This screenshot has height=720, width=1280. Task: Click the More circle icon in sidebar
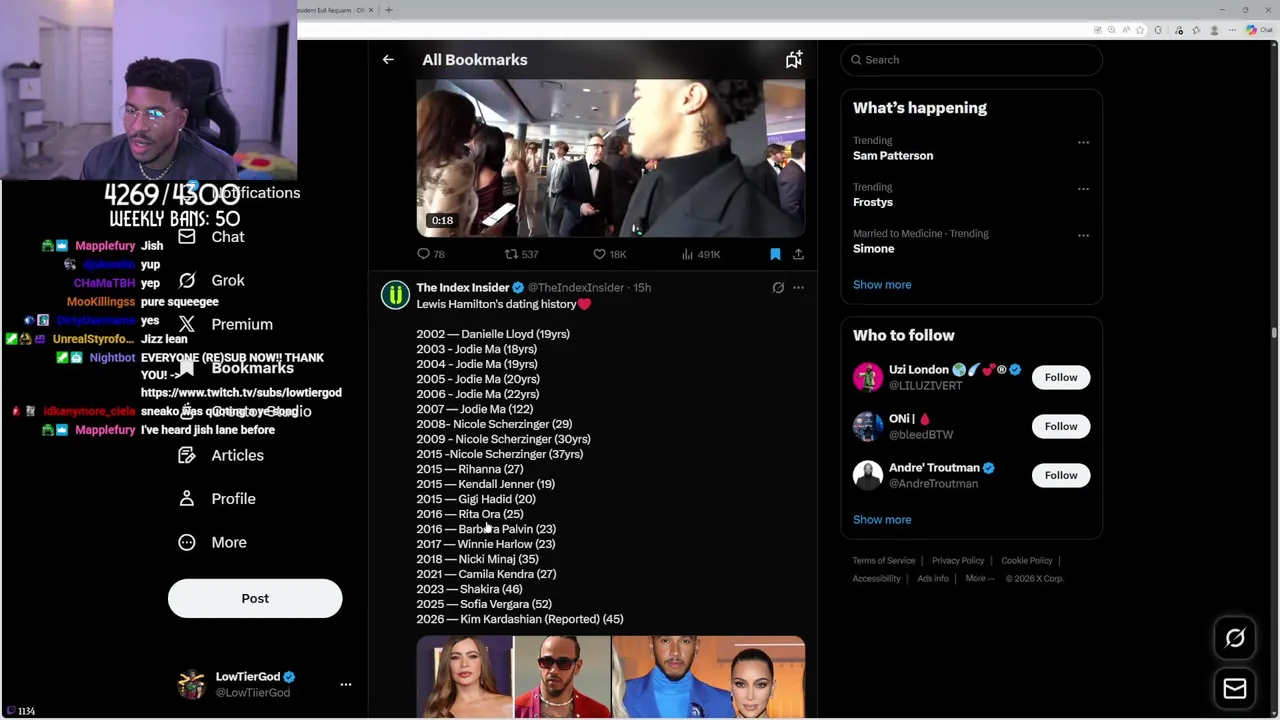(x=186, y=542)
